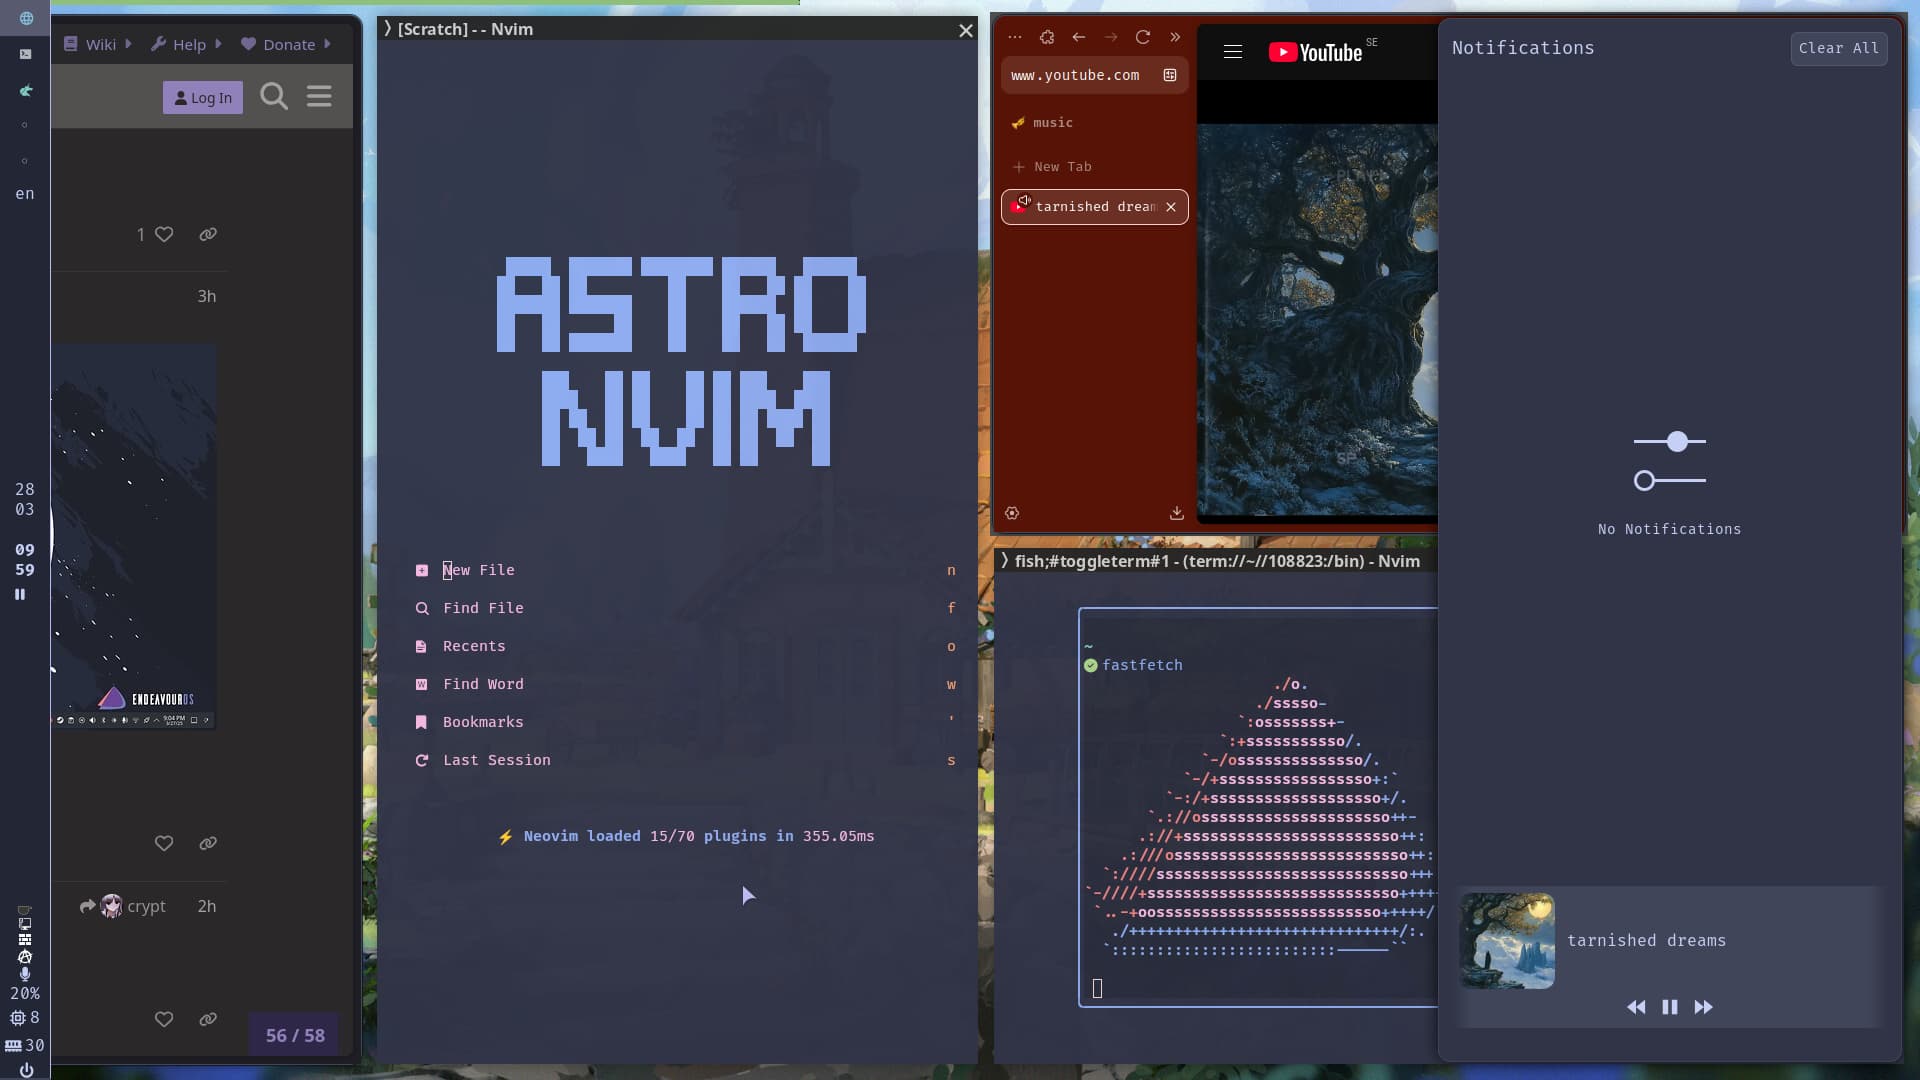Click the globe workspace icon in side bar

pyautogui.click(x=25, y=18)
